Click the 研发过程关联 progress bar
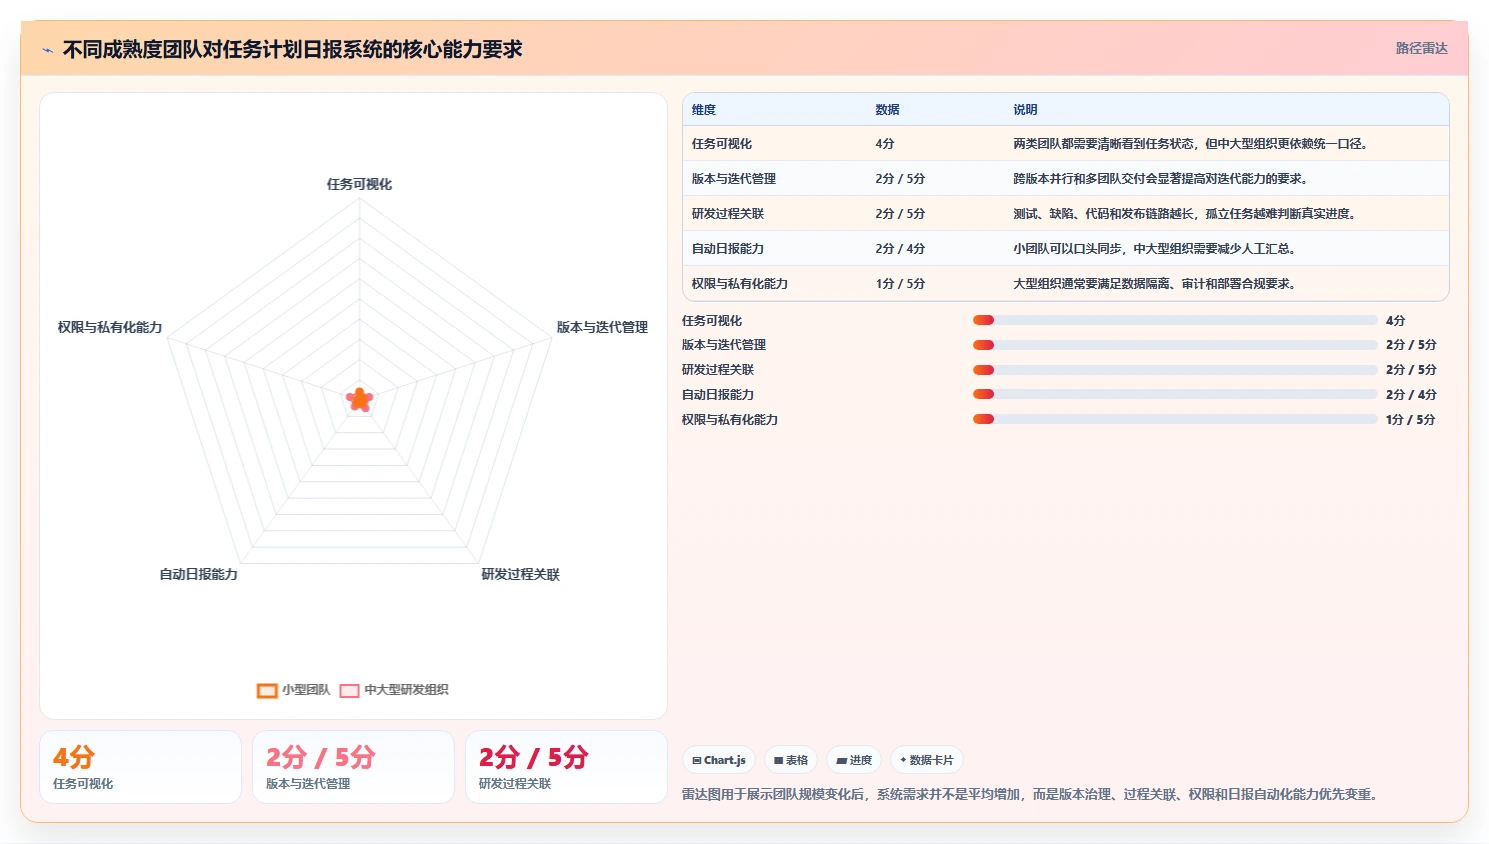This screenshot has height=844, width=1489. (x=1175, y=370)
